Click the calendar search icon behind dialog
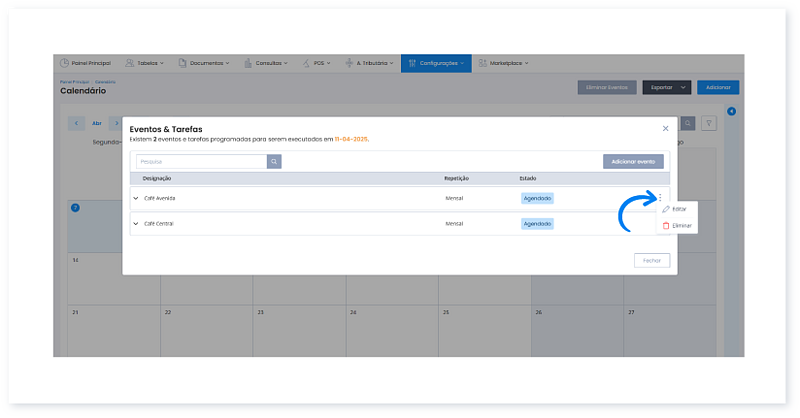The height and width of the screenshot is (418, 800). pos(687,124)
